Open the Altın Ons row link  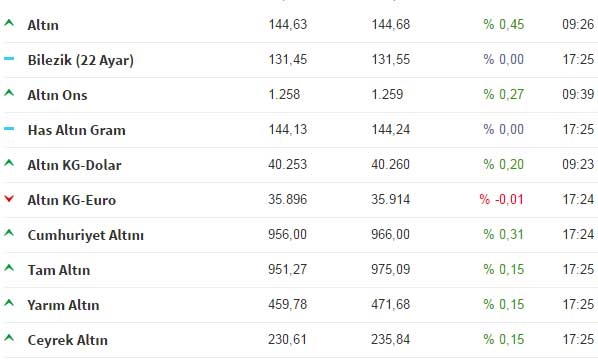tap(57, 95)
